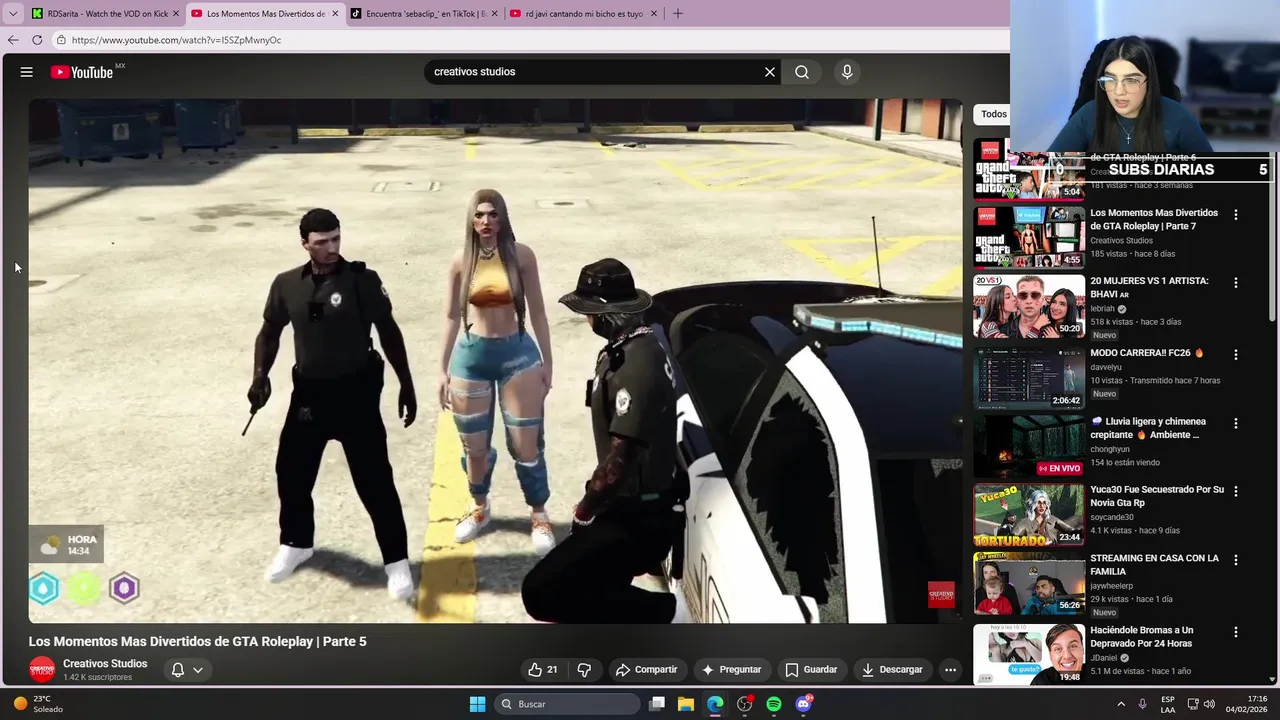This screenshot has width=1280, height=720.
Task: Reload the current page
Action: click(37, 40)
